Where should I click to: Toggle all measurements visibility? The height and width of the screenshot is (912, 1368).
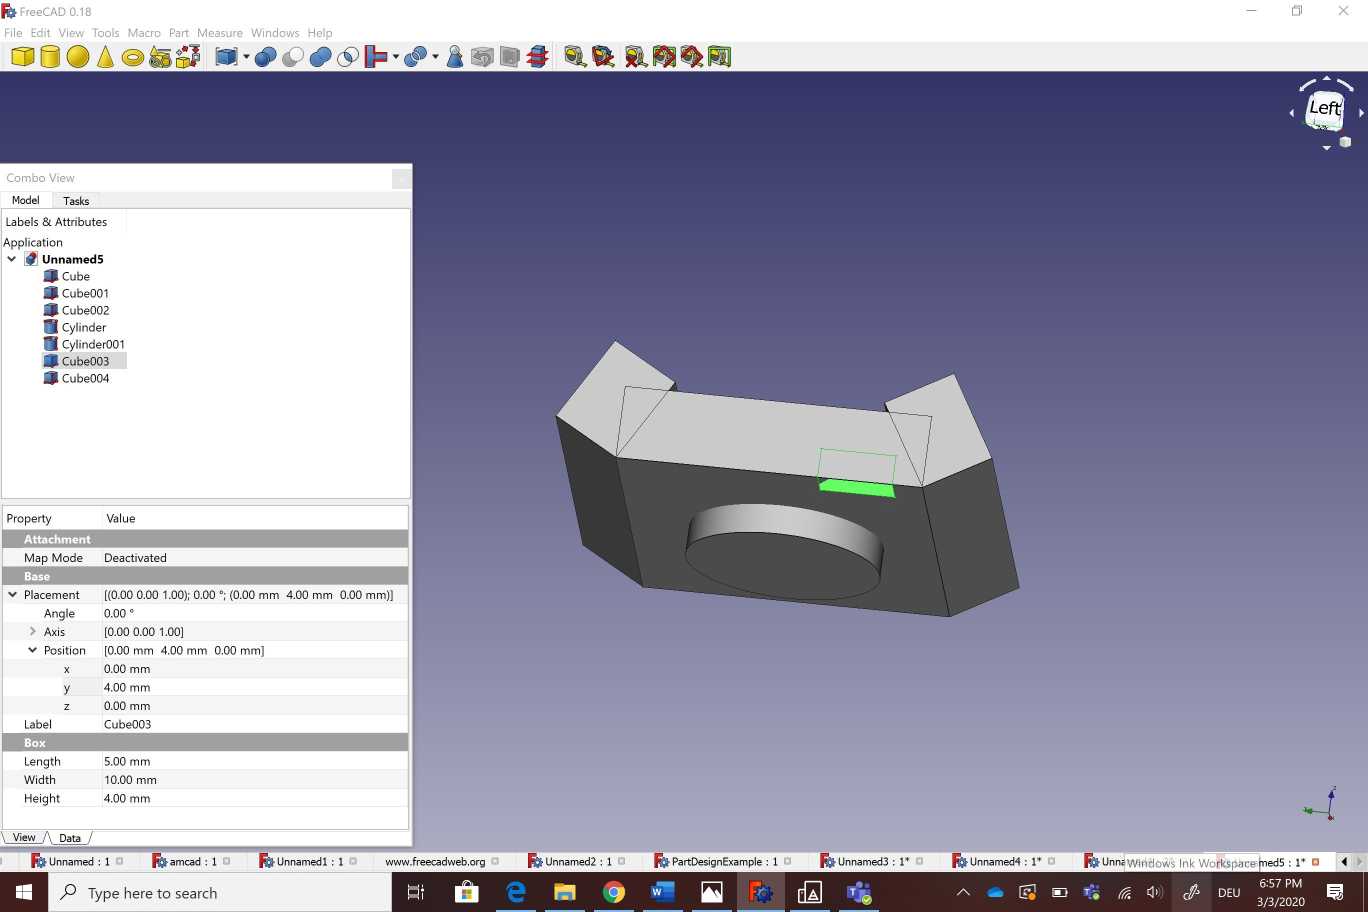click(x=664, y=57)
